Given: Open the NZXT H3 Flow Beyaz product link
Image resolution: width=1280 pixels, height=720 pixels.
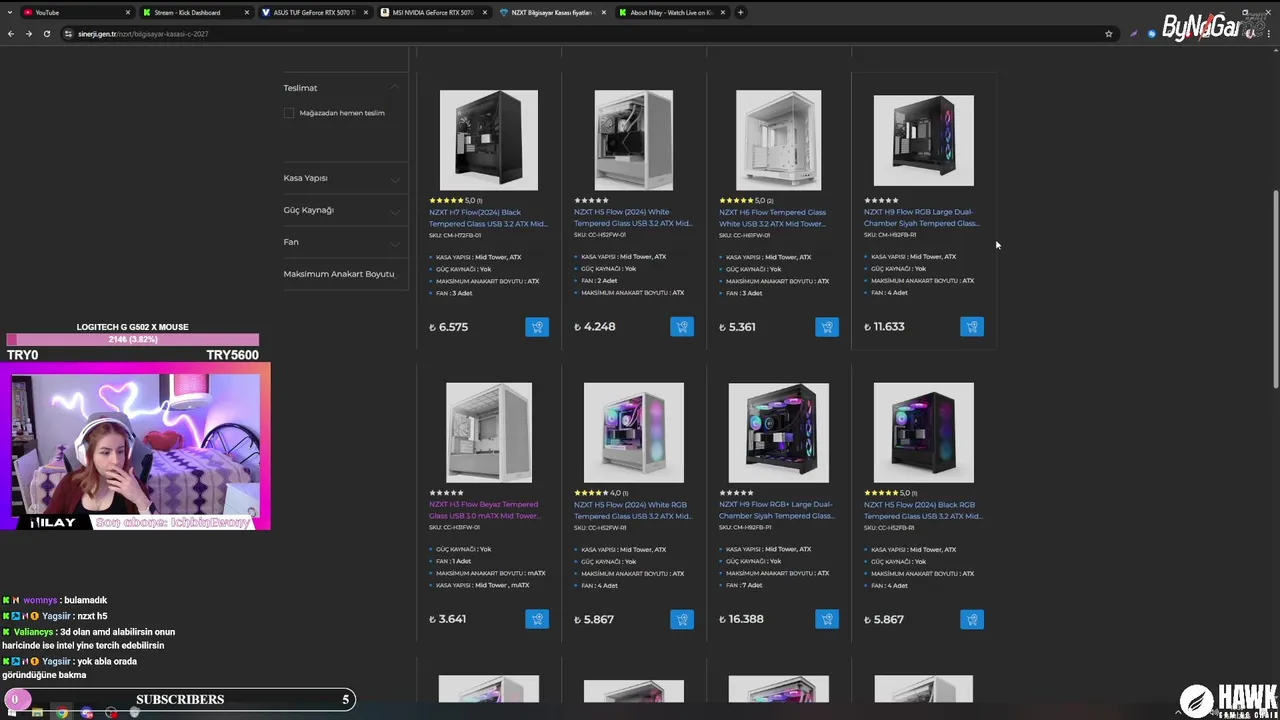Looking at the screenshot, I should click(485, 510).
